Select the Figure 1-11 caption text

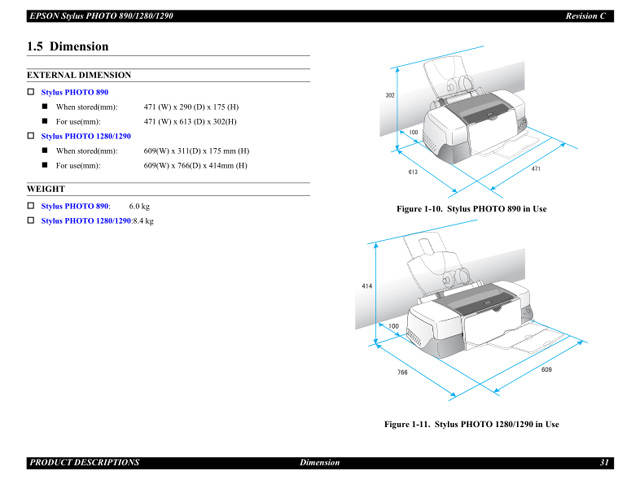point(472,424)
